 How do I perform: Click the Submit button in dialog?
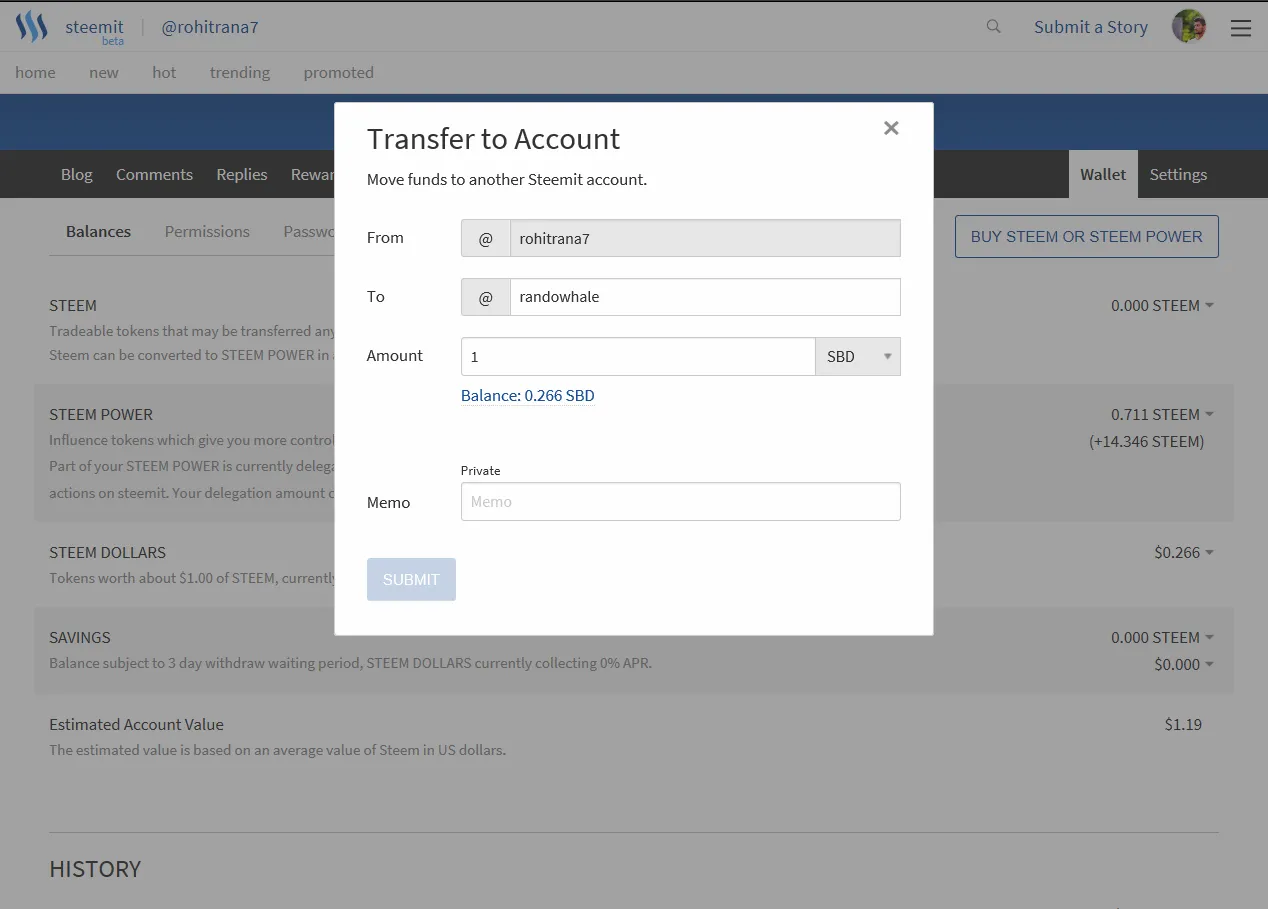[411, 580]
